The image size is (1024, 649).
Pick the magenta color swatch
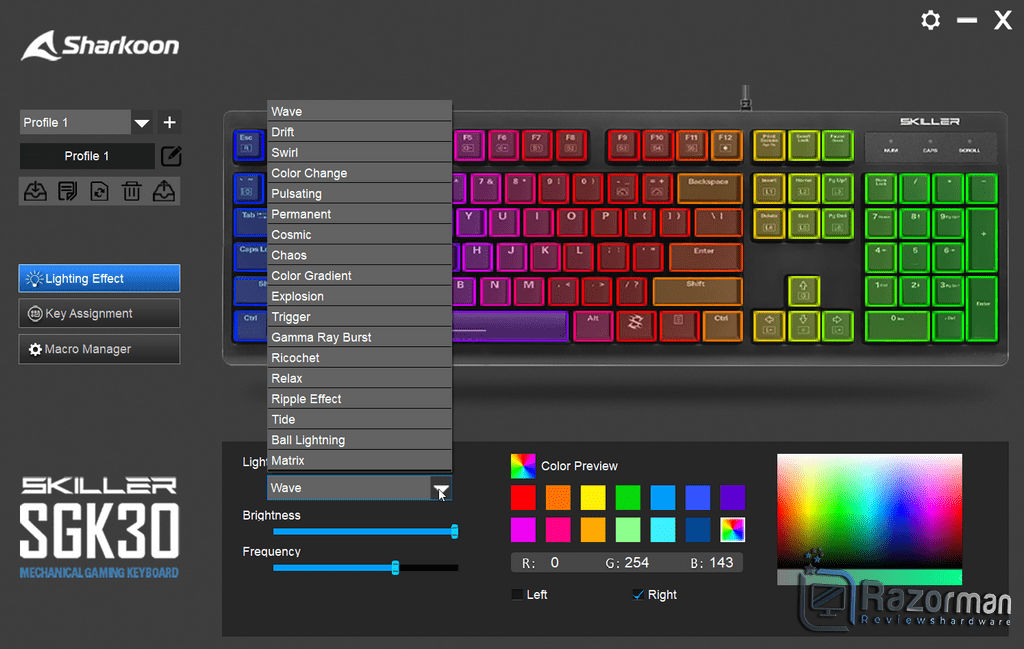[523, 530]
